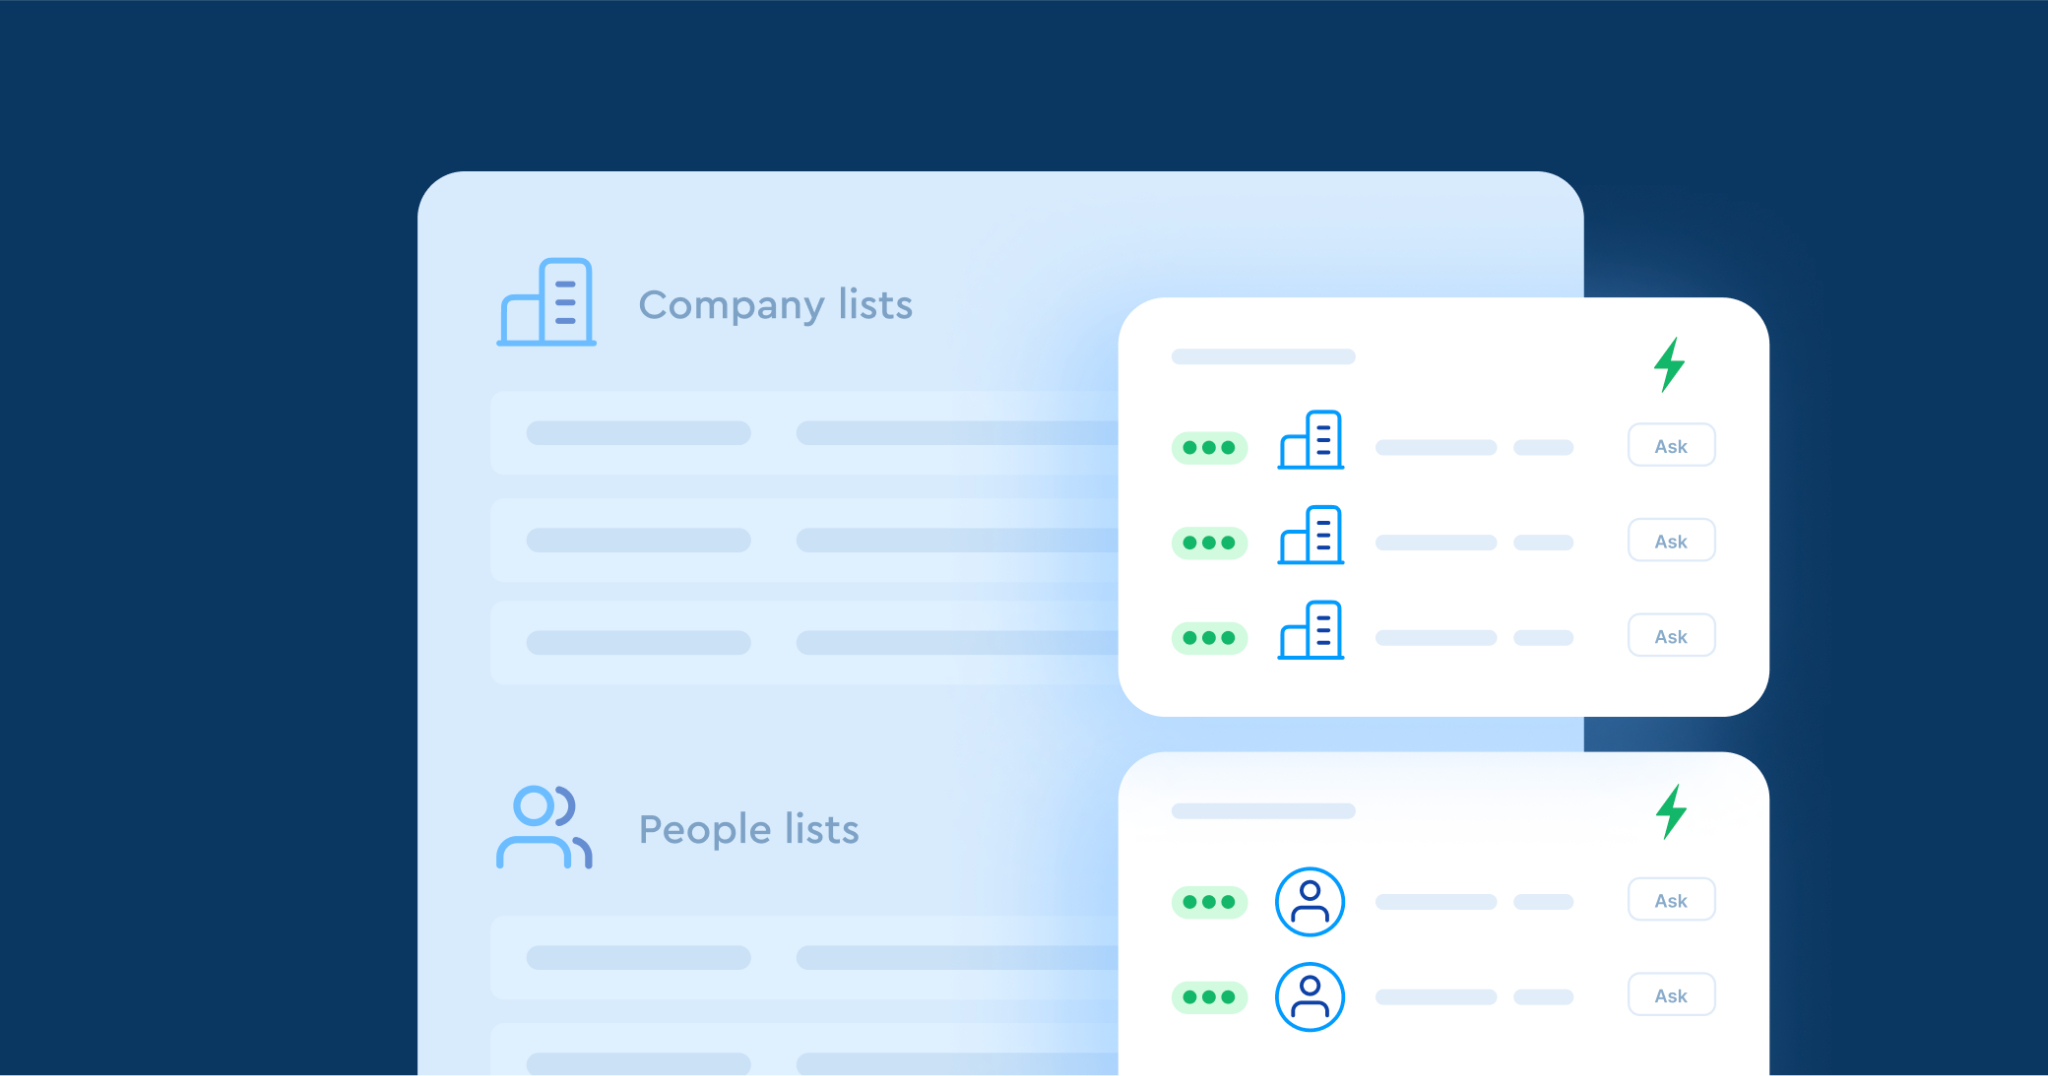Select the second person avatar icon in the people card
The width and height of the screenshot is (2048, 1076).
pyautogui.click(x=1309, y=996)
